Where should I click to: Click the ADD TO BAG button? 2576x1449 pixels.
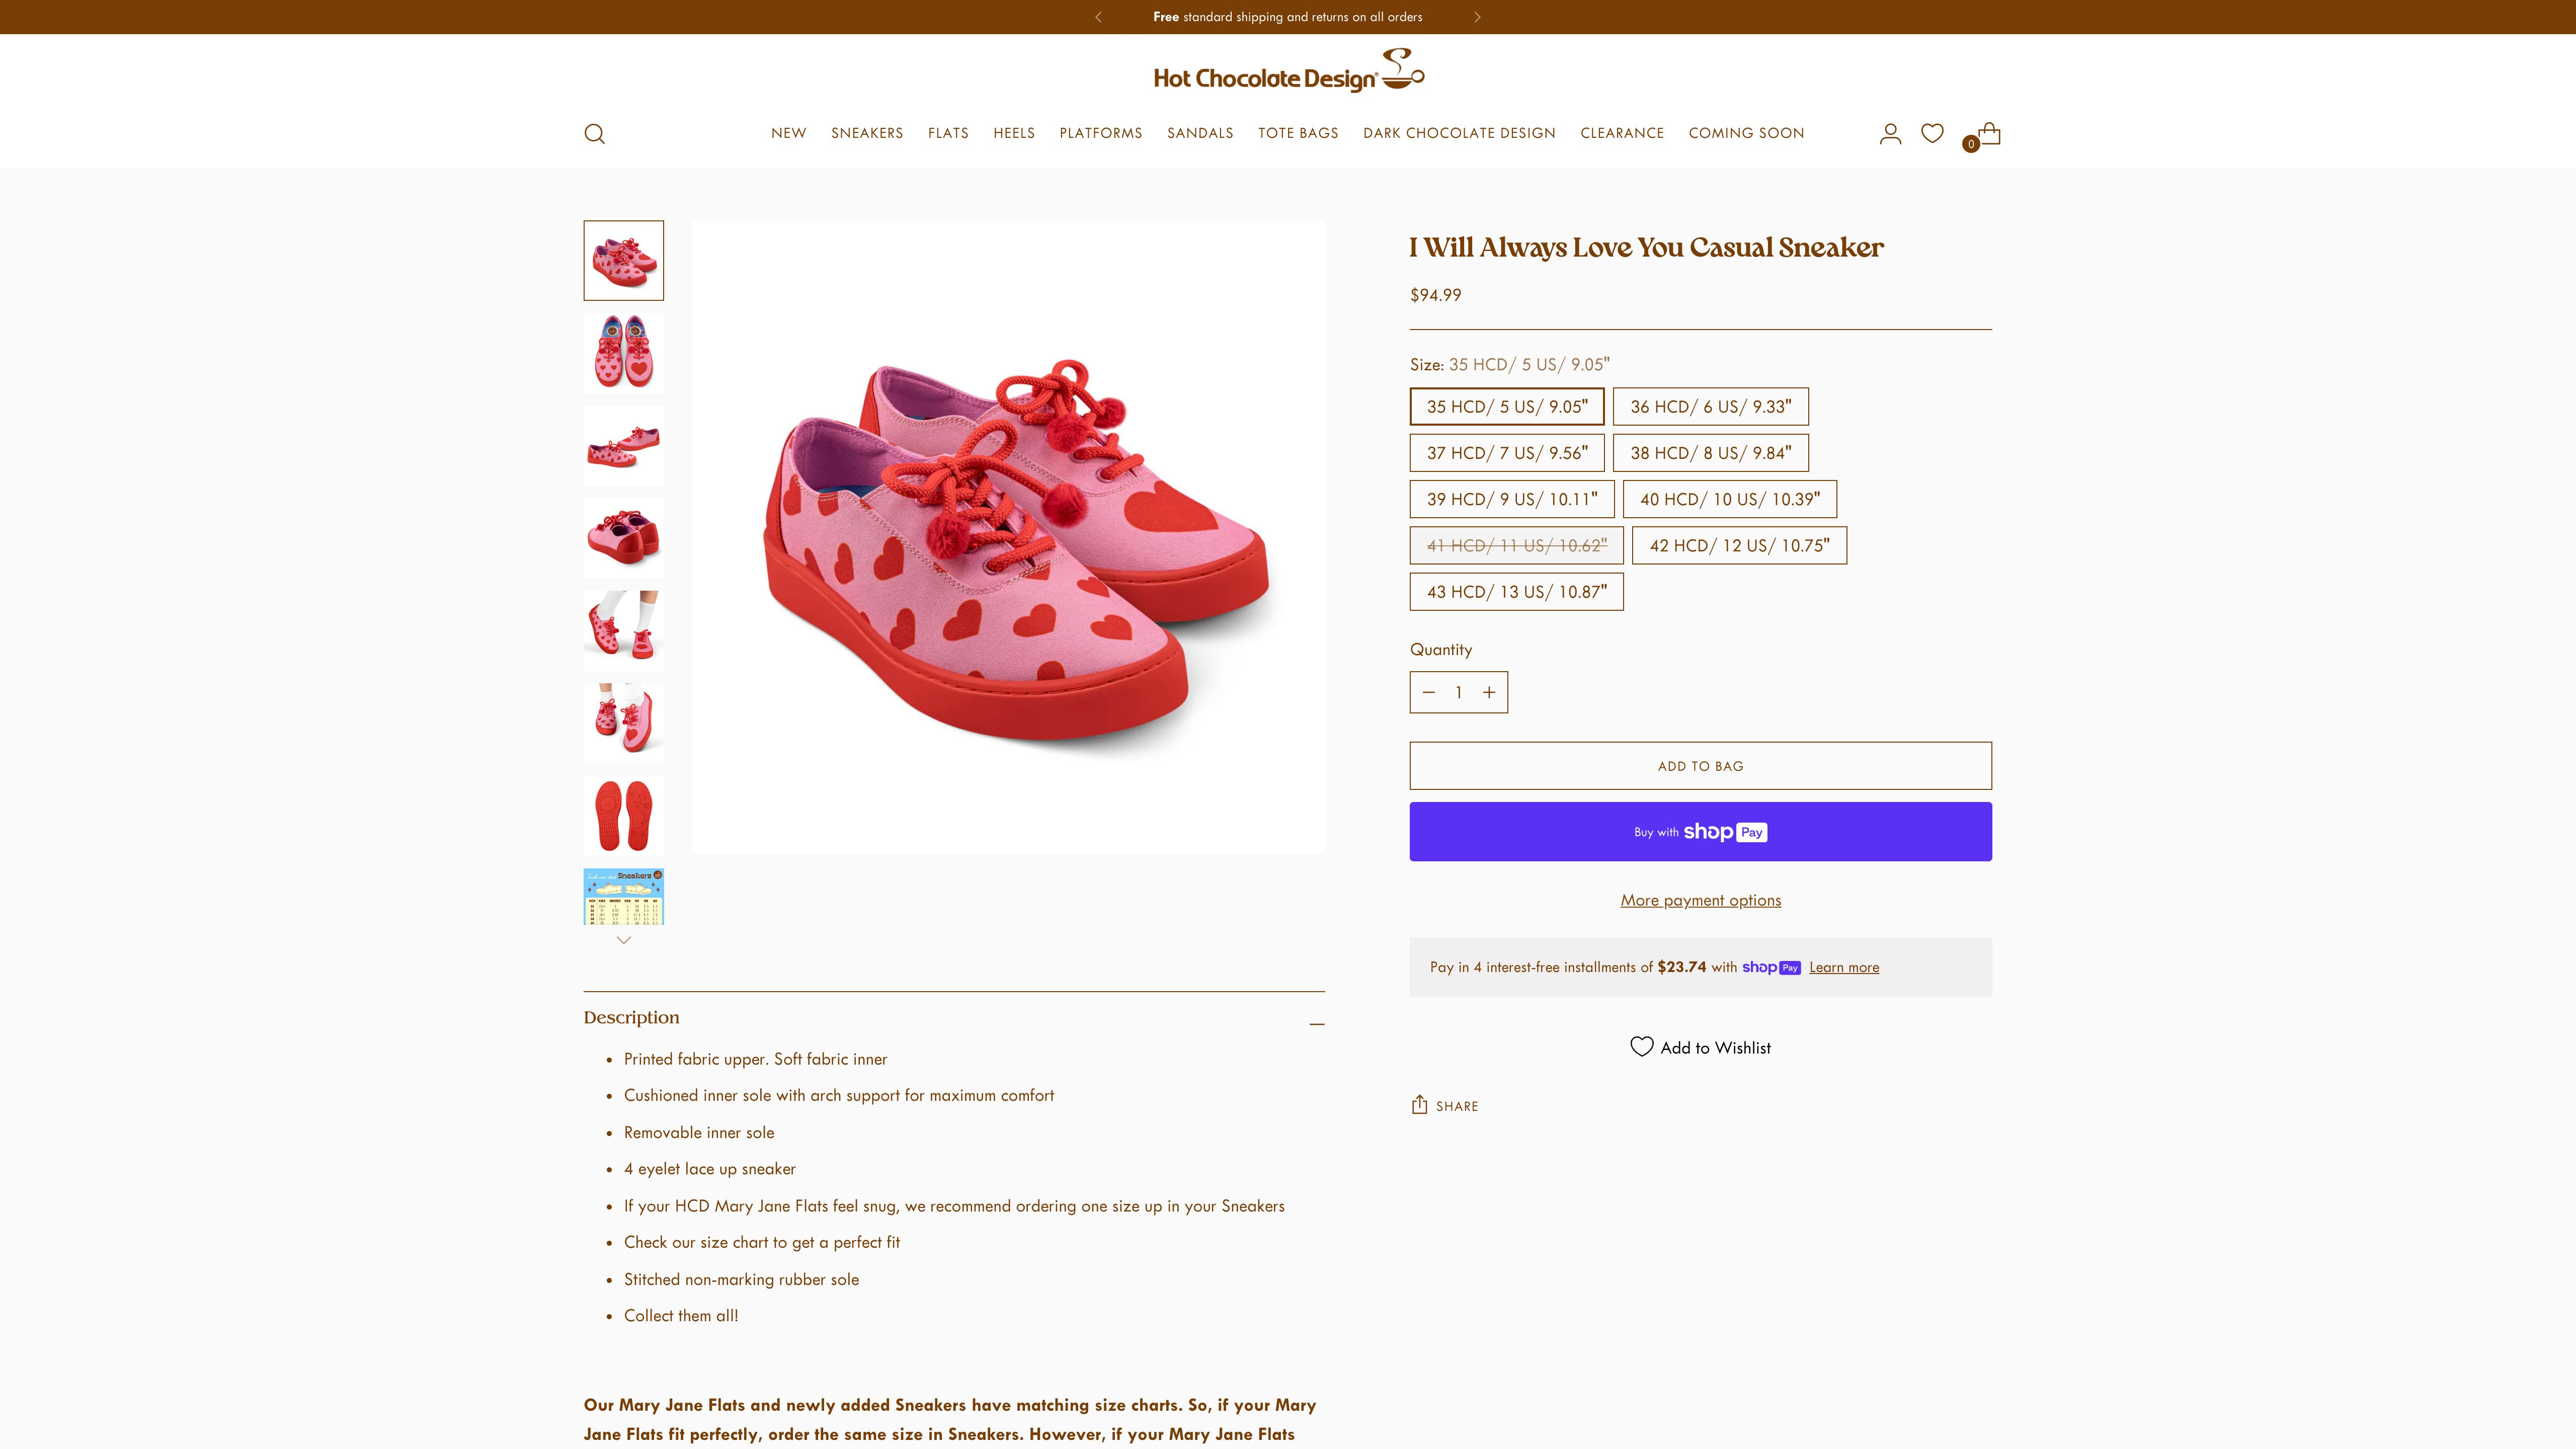pyautogui.click(x=1700, y=765)
